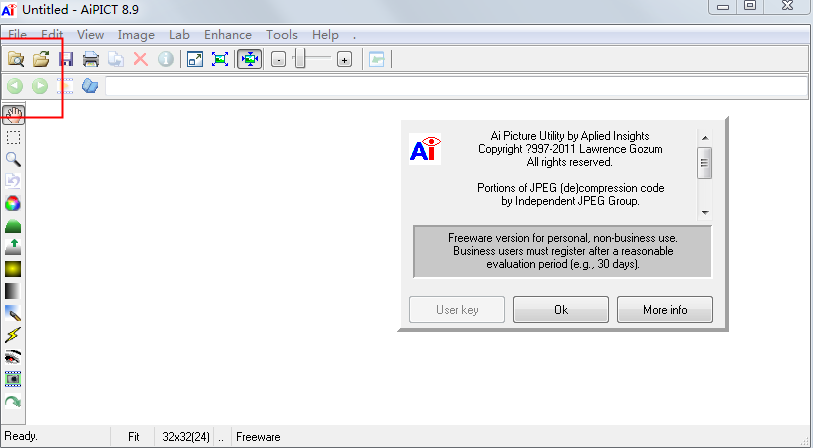The width and height of the screenshot is (813, 448).
Task: Click the AiPICT title bar app icon
Action: click(9, 10)
